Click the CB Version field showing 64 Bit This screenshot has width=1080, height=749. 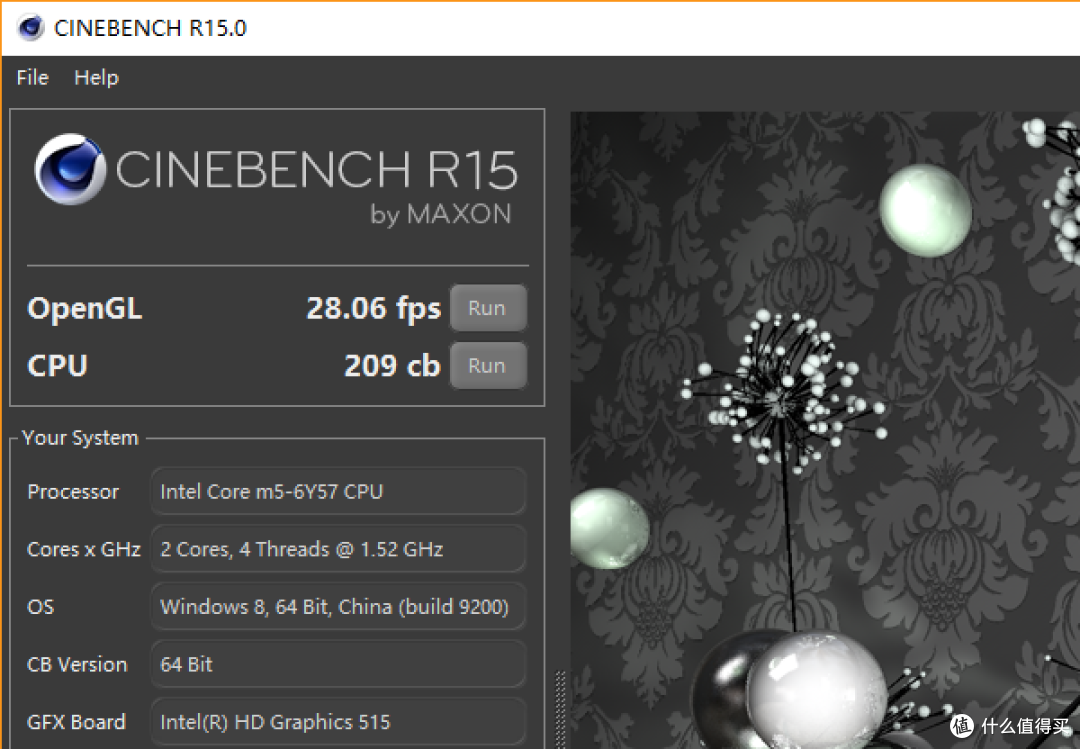(338, 664)
